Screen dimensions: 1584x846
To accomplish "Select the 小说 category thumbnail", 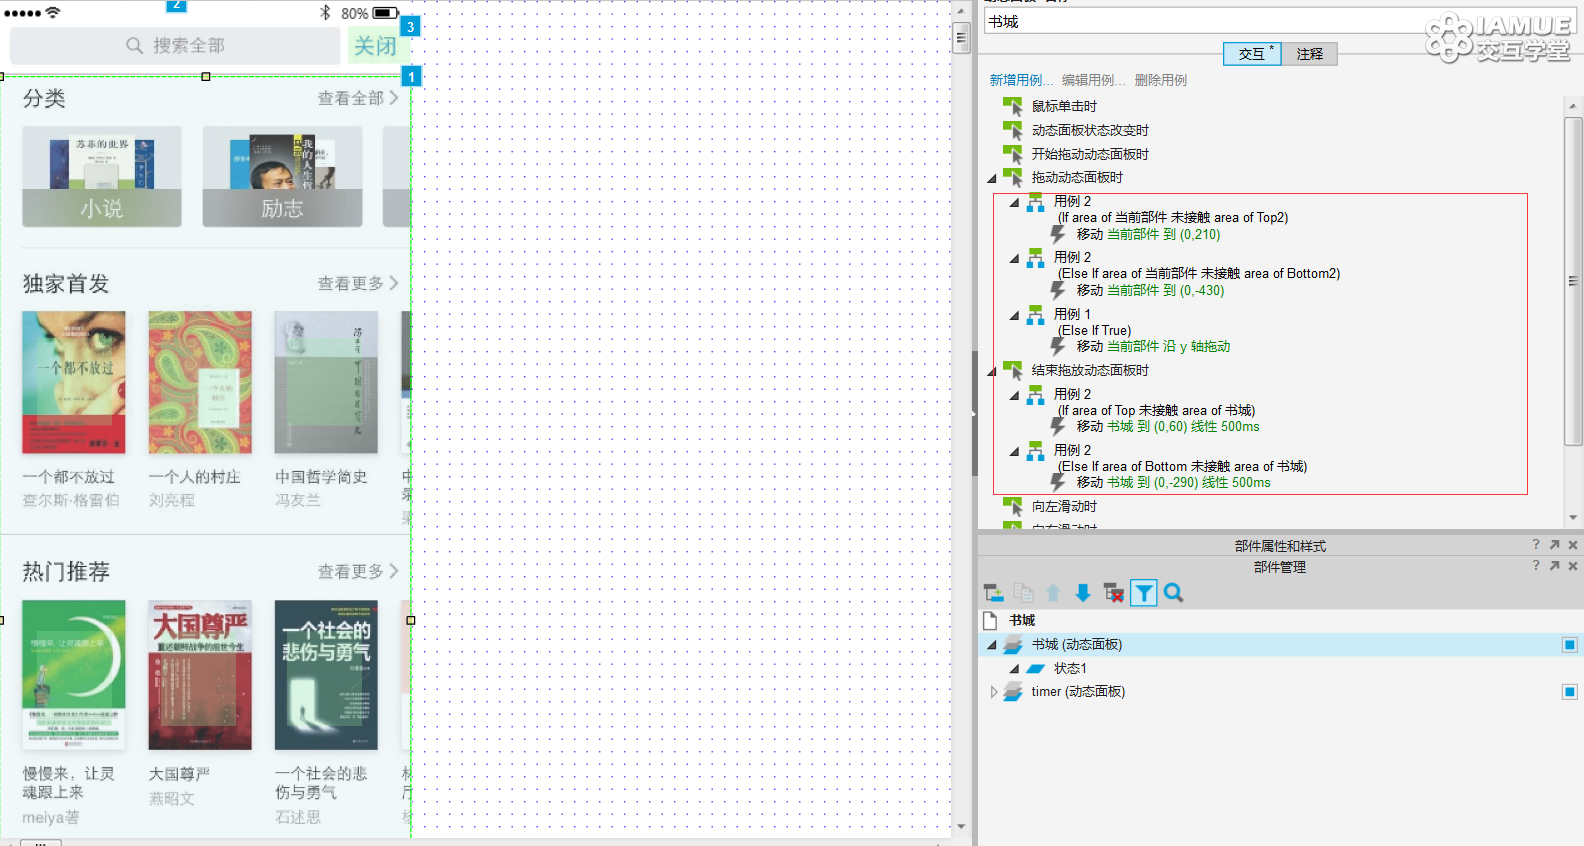I will (102, 176).
